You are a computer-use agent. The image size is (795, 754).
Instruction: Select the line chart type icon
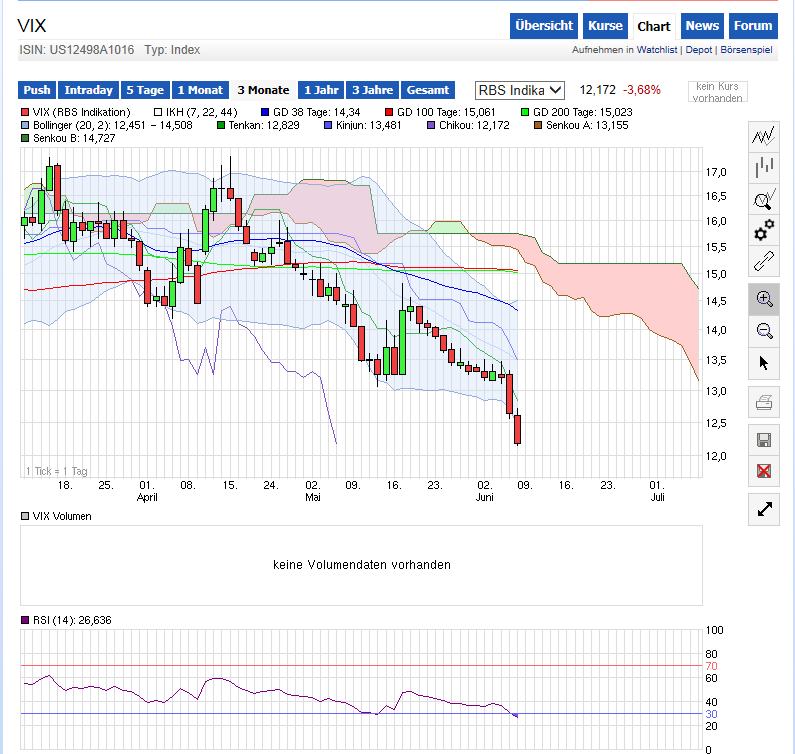(x=765, y=136)
